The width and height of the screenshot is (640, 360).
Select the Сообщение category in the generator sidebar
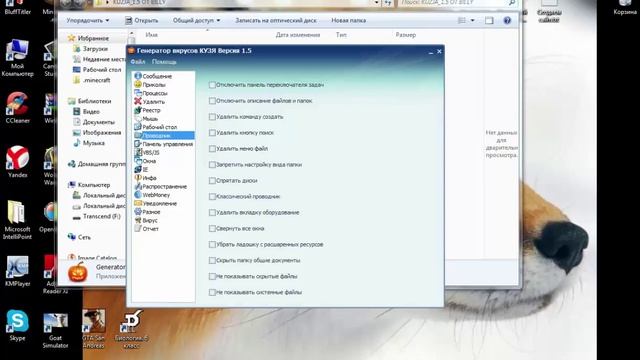(x=153, y=76)
